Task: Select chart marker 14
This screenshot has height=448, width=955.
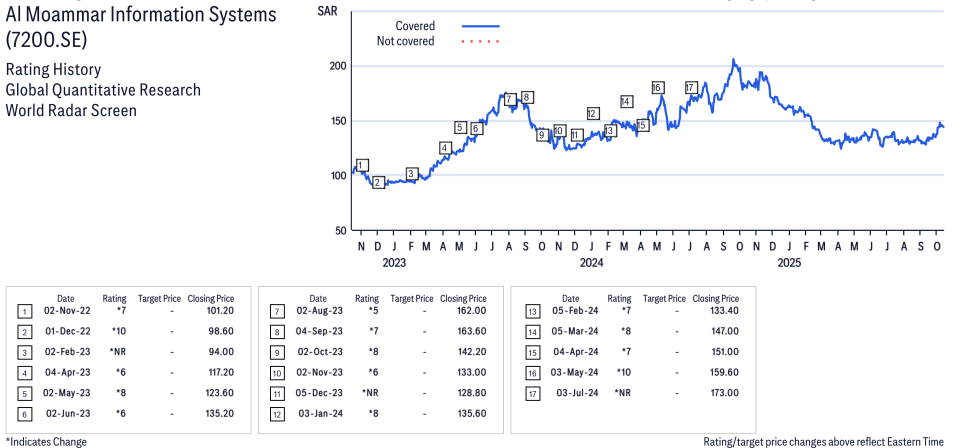Action: [x=626, y=101]
